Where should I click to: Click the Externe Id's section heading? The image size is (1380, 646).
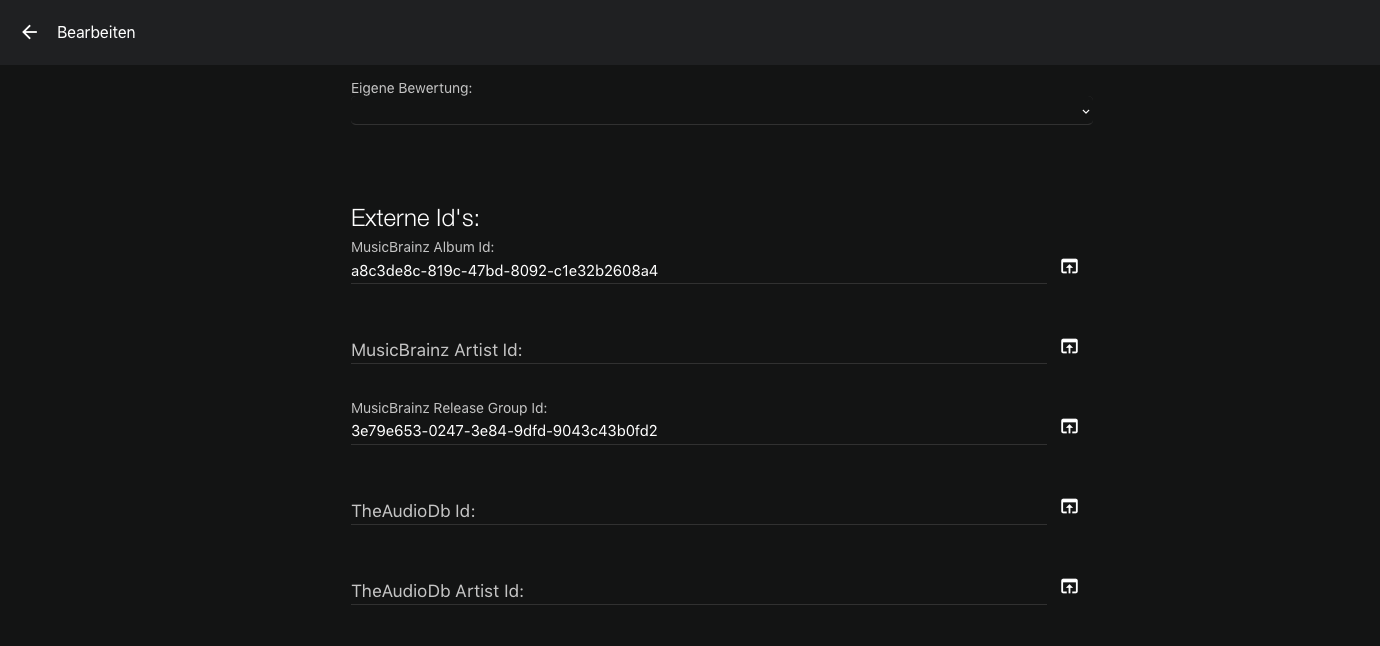coord(415,218)
